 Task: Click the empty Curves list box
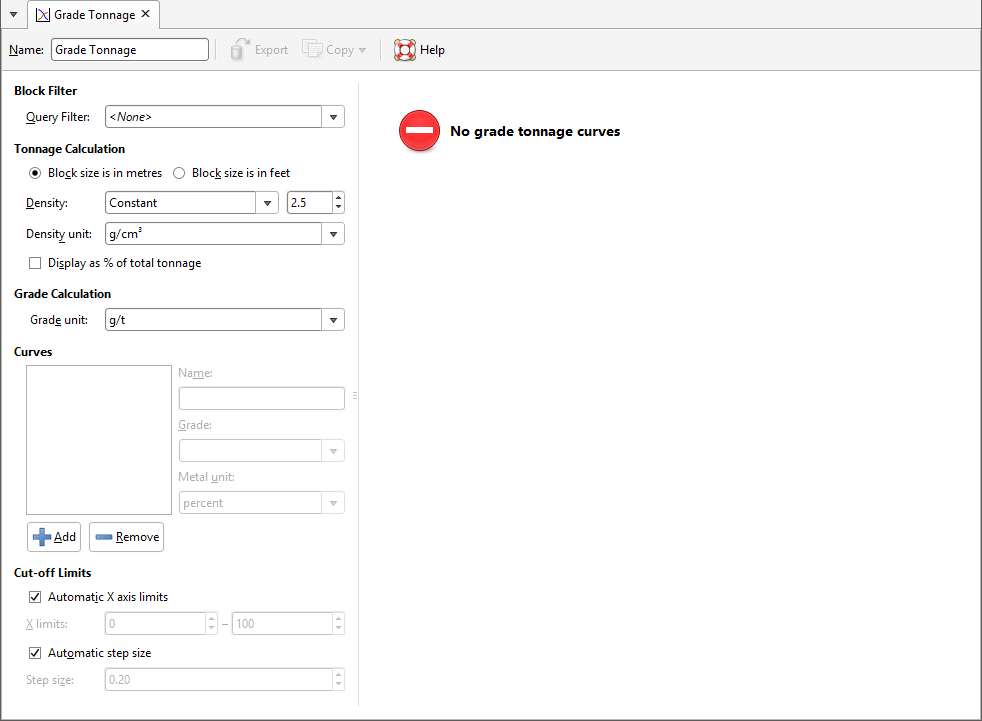tap(99, 440)
